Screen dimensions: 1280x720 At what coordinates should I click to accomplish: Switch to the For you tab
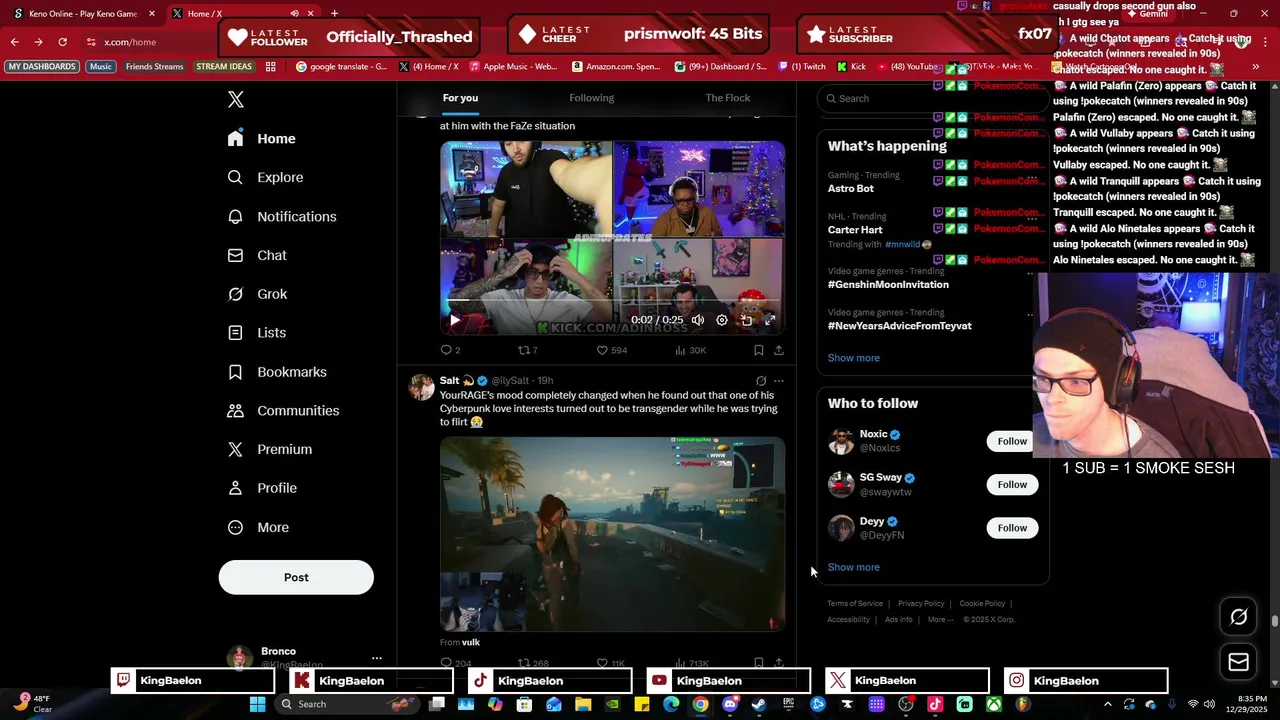pyautogui.click(x=460, y=98)
